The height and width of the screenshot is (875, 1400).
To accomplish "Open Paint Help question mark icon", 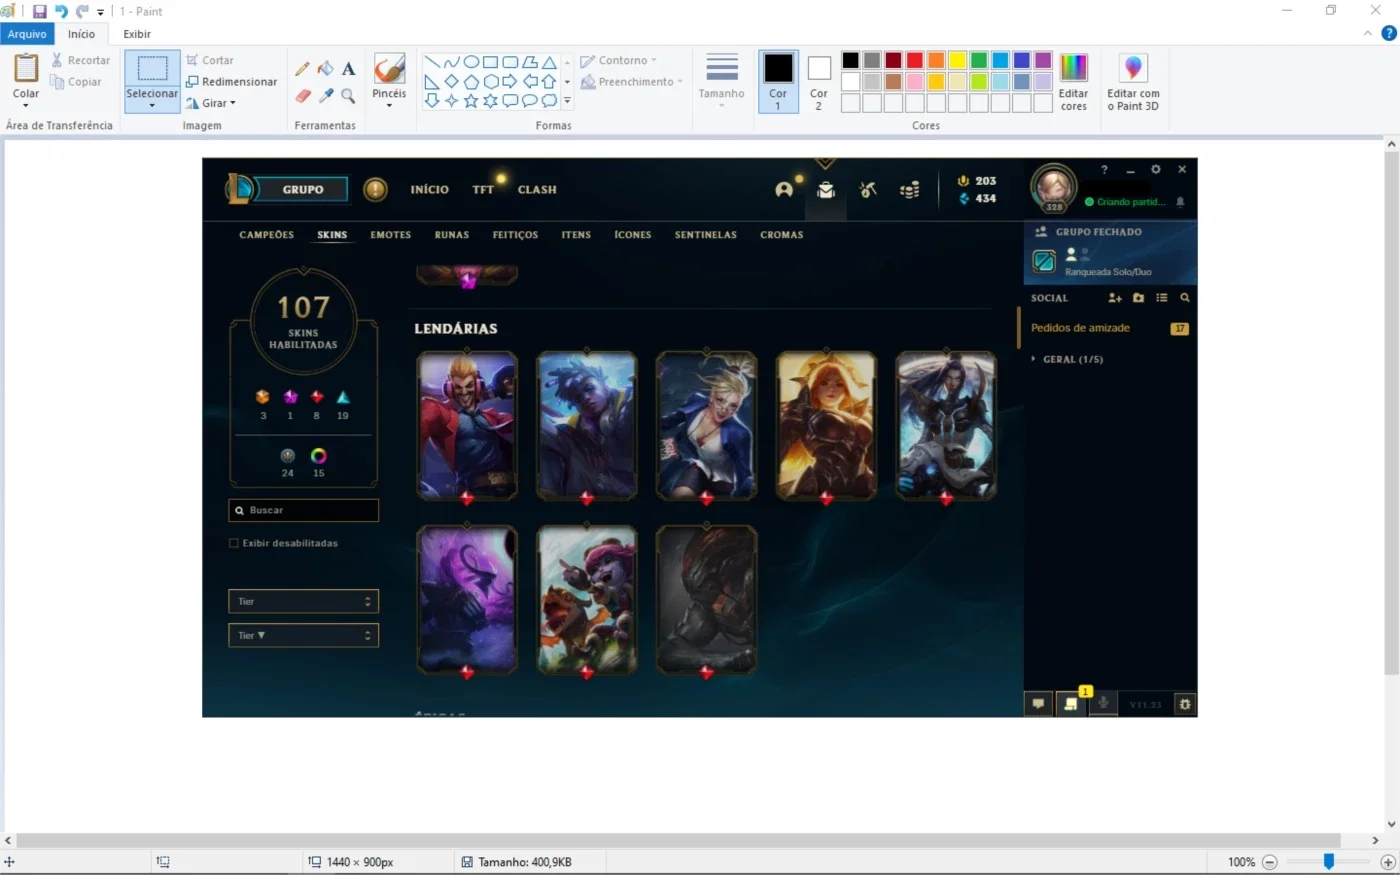I will tap(1389, 33).
